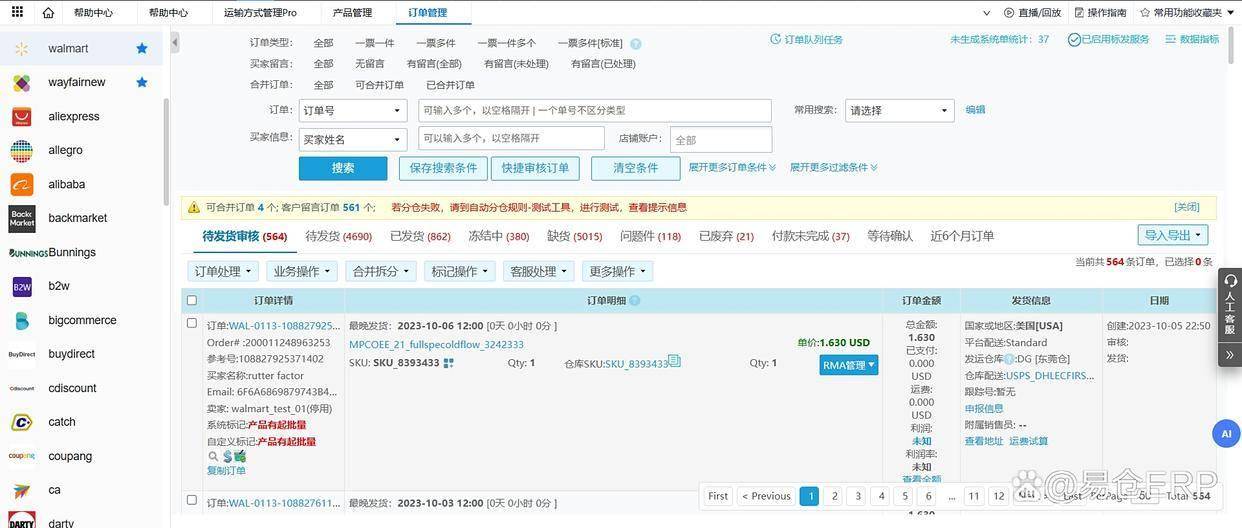Open the 合并拆分 dropdown menu
The height and width of the screenshot is (528, 1242).
pos(381,271)
